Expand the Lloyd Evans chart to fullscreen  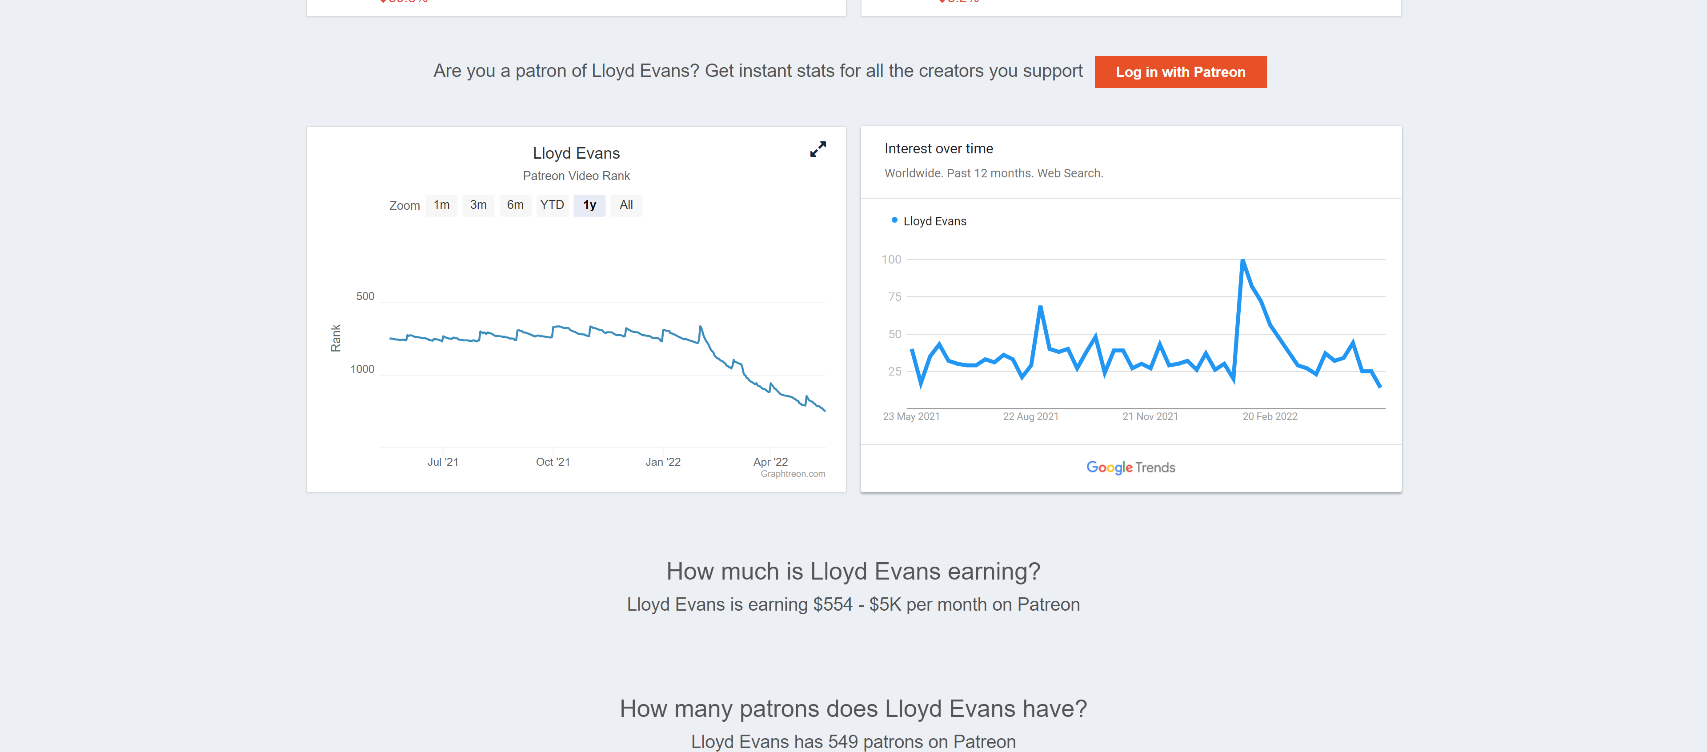point(818,149)
